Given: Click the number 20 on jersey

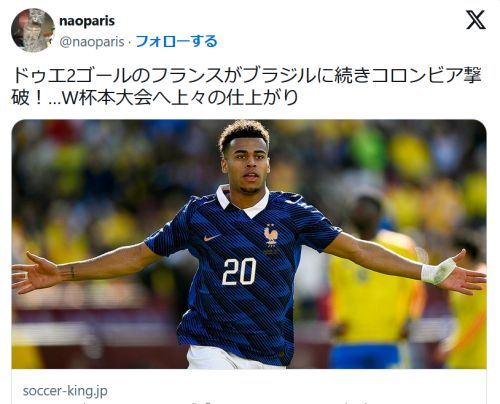Looking at the screenshot, I should click(239, 272).
